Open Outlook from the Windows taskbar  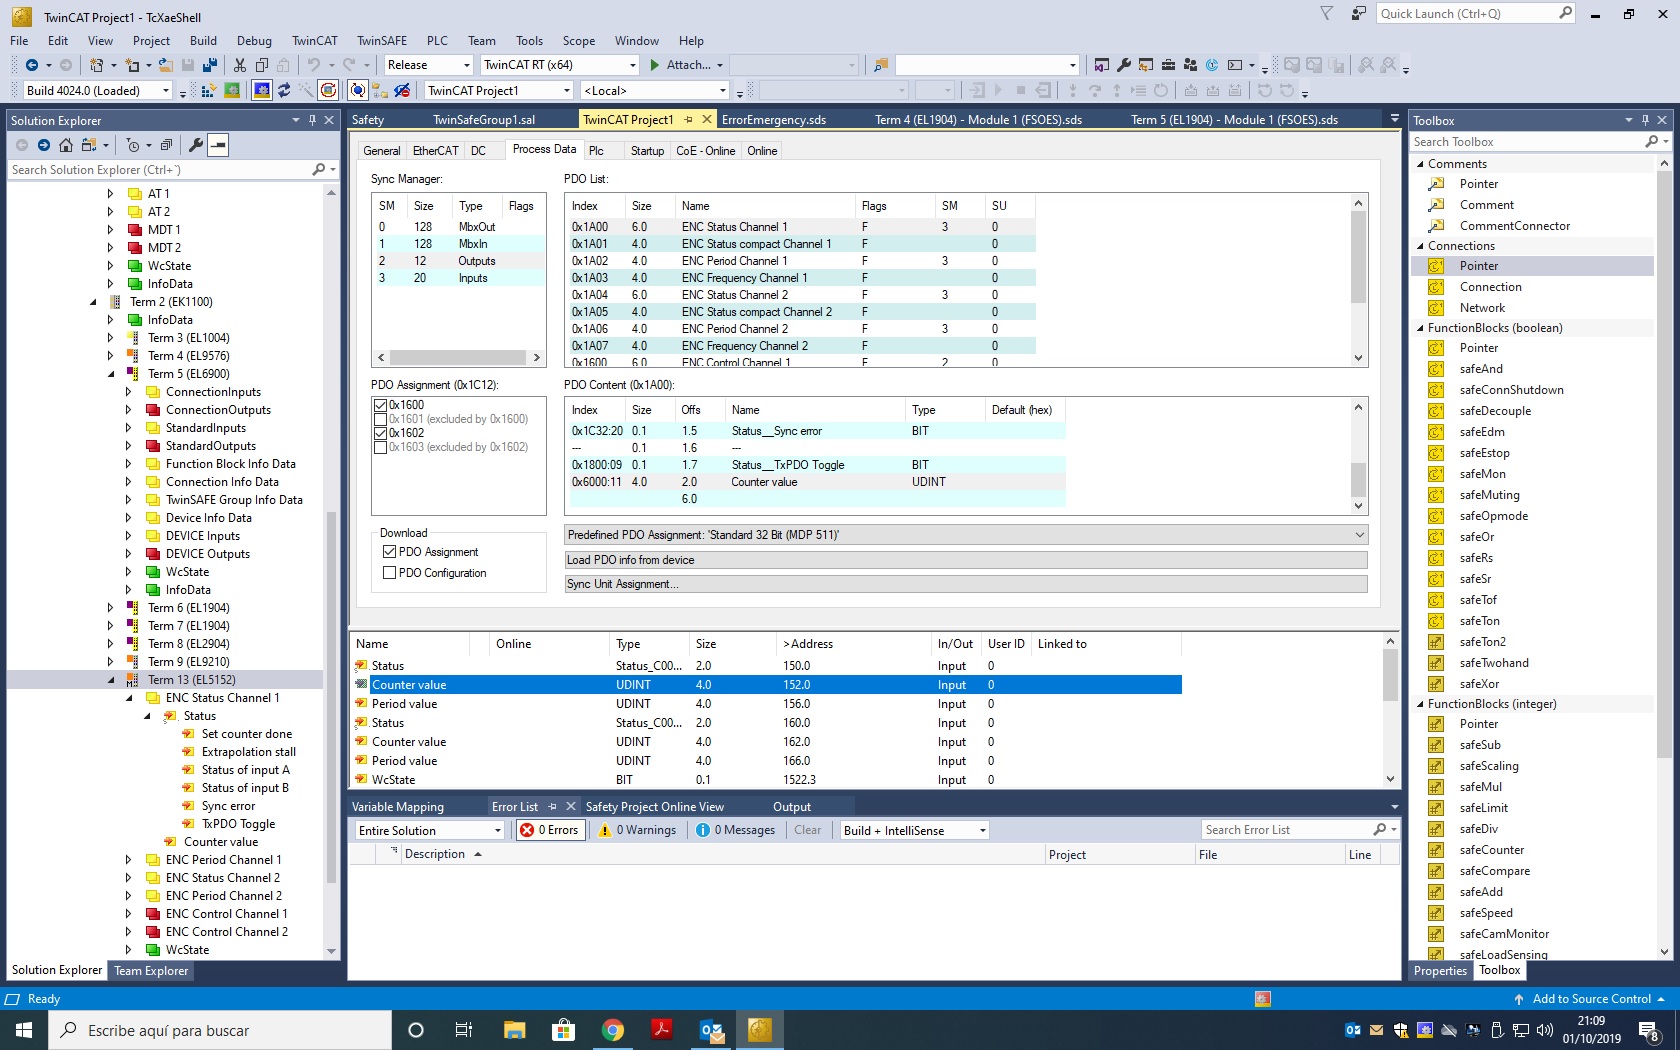click(711, 1030)
